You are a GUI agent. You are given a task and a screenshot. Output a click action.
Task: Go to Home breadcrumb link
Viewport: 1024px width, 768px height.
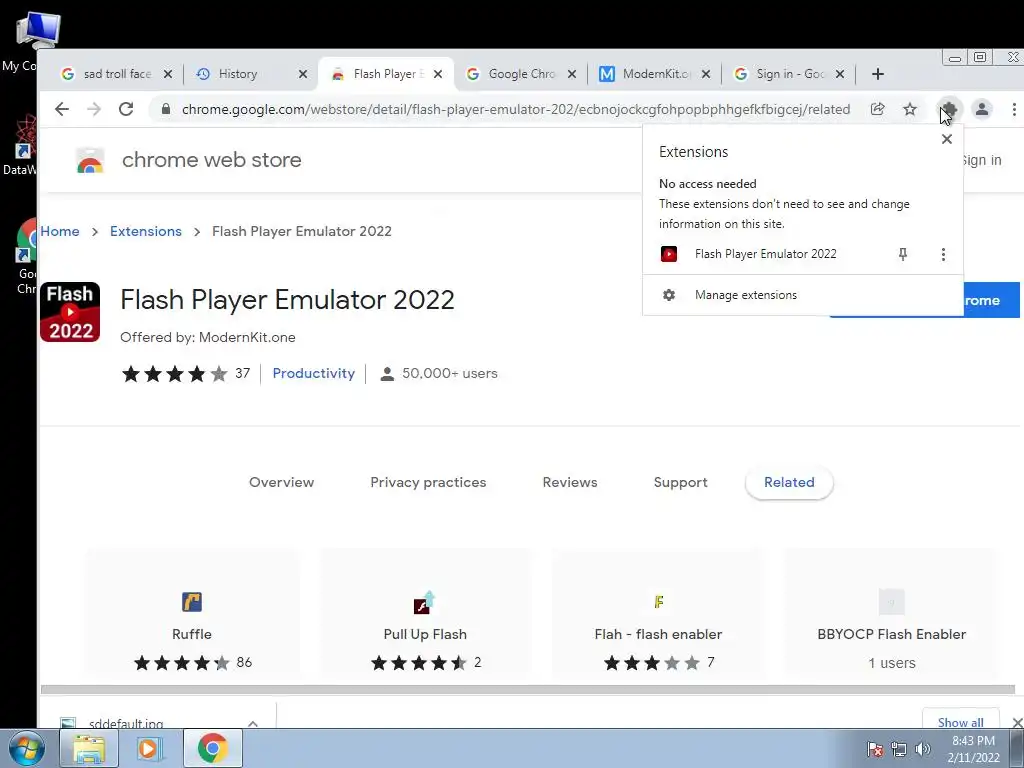click(60, 231)
